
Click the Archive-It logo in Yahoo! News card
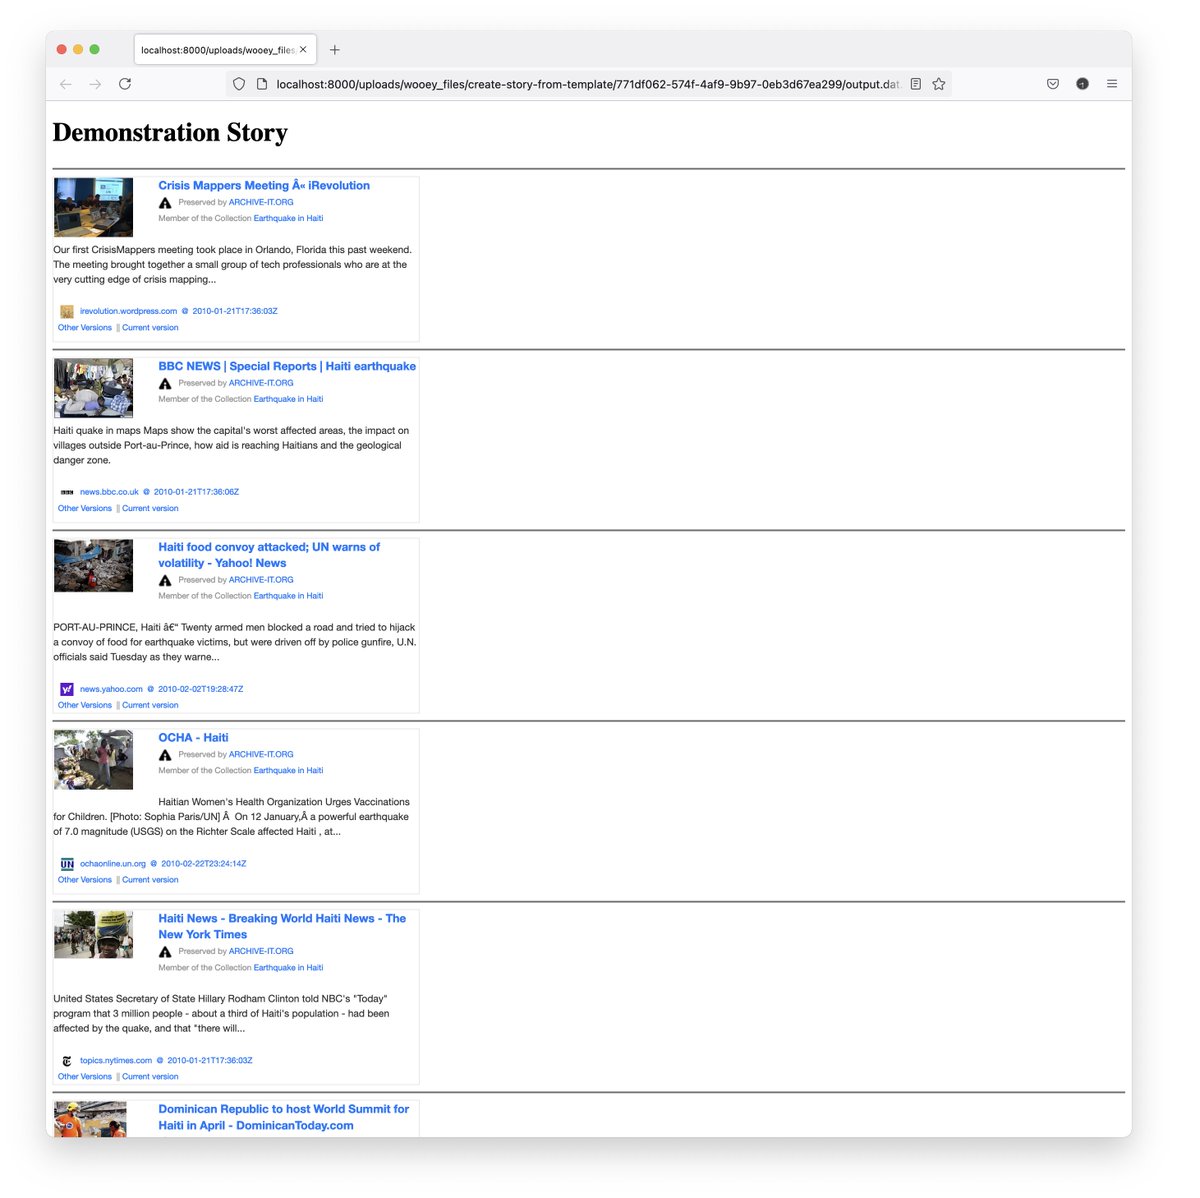click(165, 581)
